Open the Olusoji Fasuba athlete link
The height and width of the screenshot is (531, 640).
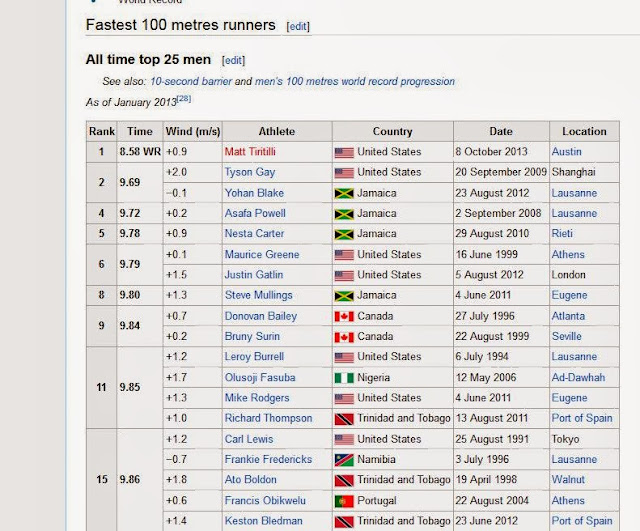tap(260, 378)
